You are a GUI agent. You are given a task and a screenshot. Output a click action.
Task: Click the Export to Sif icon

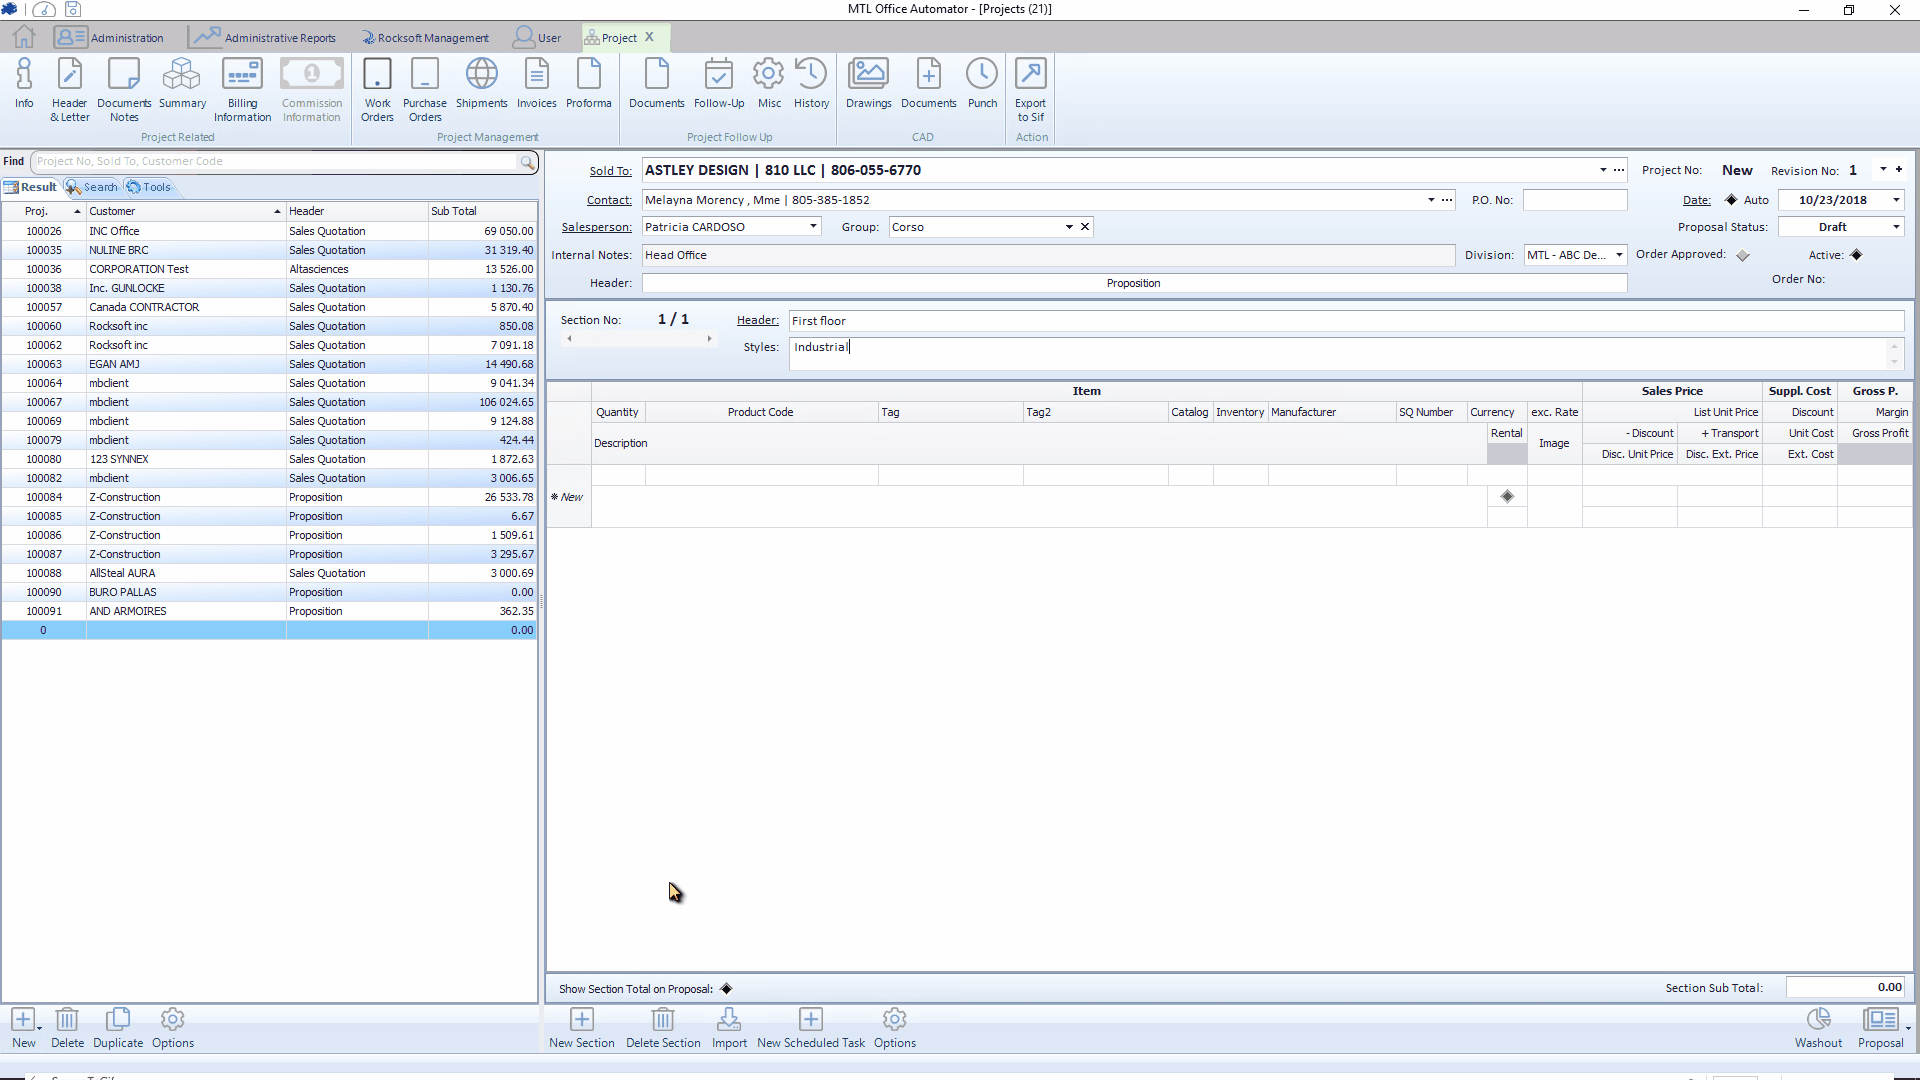coord(1030,88)
